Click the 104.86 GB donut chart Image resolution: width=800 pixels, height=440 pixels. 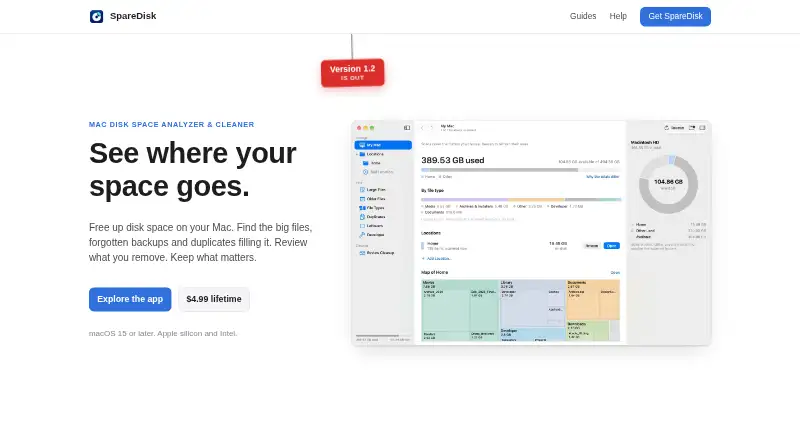[x=668, y=184]
